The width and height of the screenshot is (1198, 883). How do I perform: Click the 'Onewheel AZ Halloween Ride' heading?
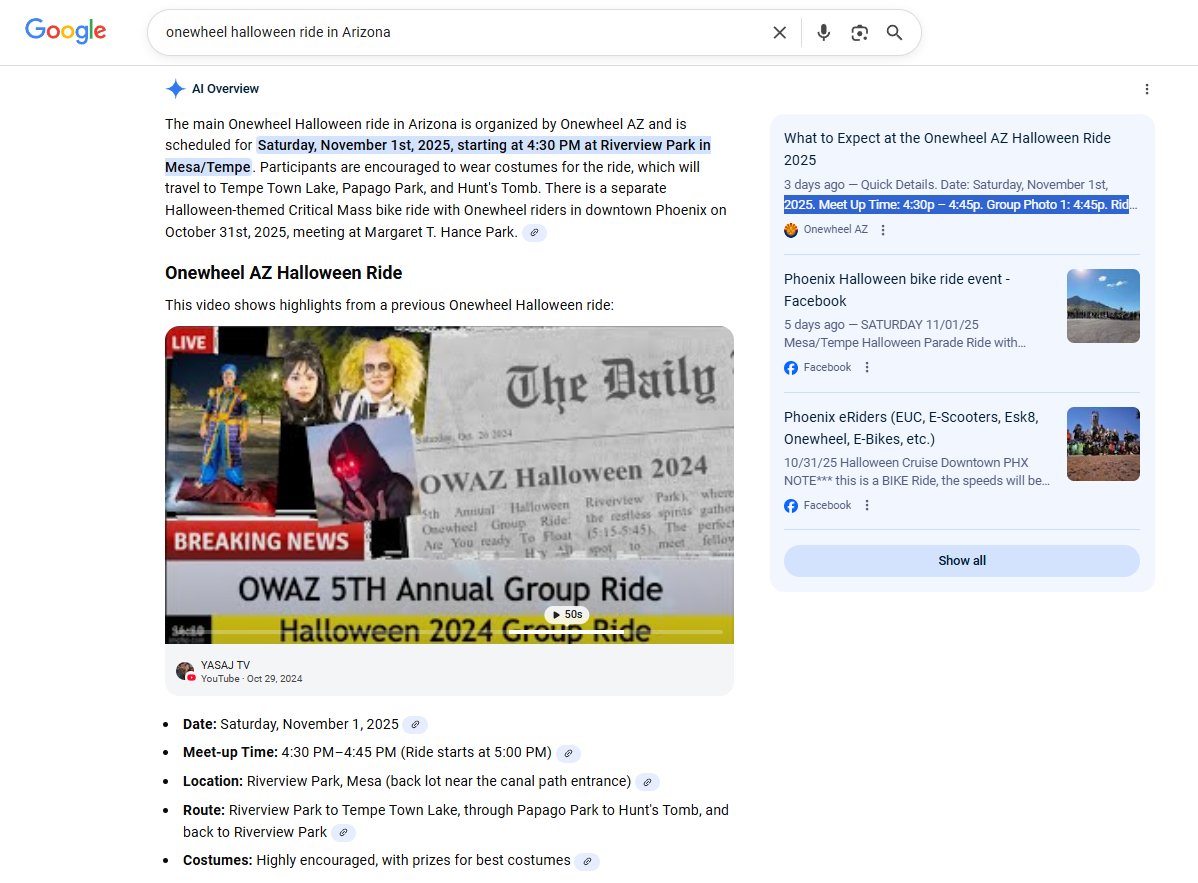point(283,273)
